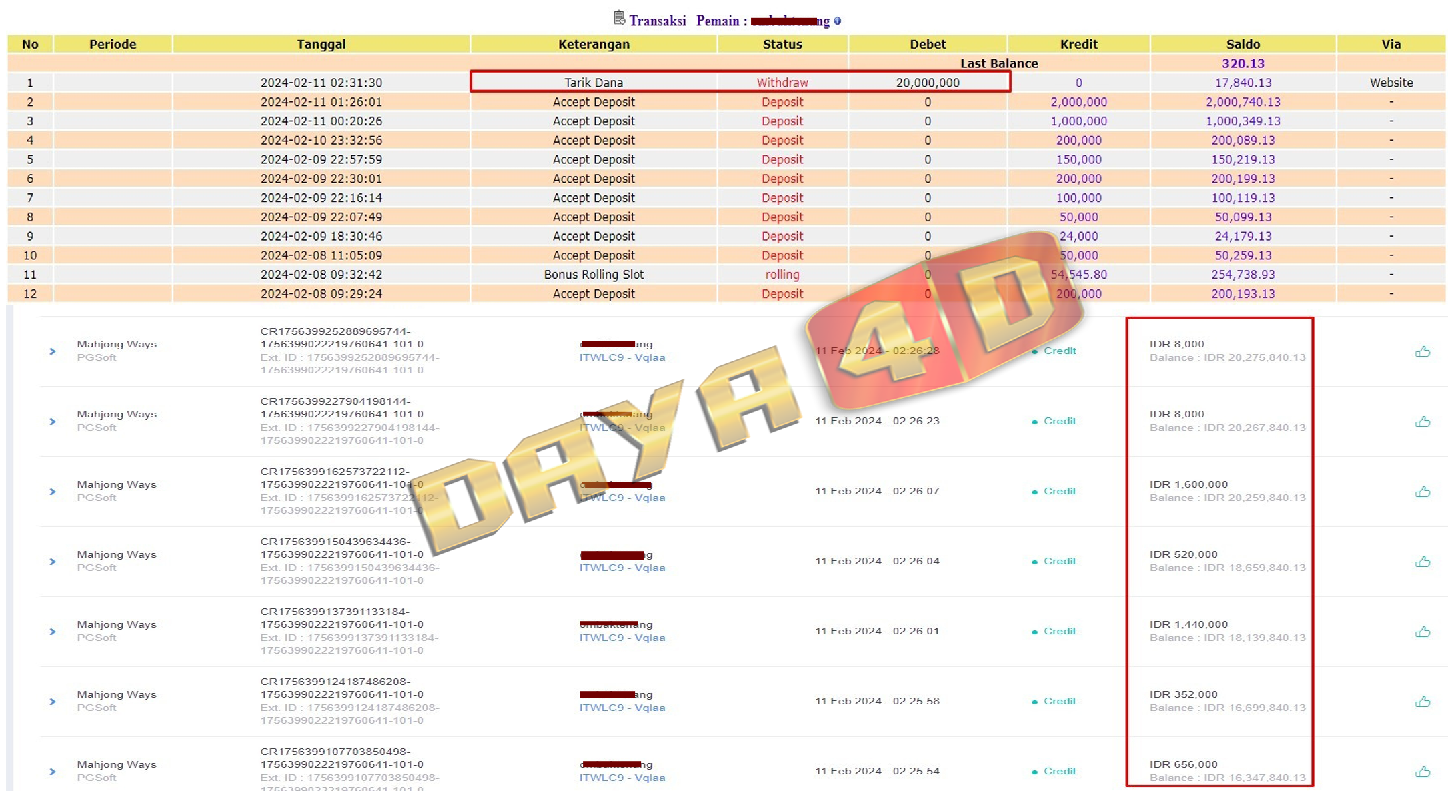
Task: Click thumbs-up icon for the 02:26:28 transaction
Action: pyautogui.click(x=1422, y=351)
